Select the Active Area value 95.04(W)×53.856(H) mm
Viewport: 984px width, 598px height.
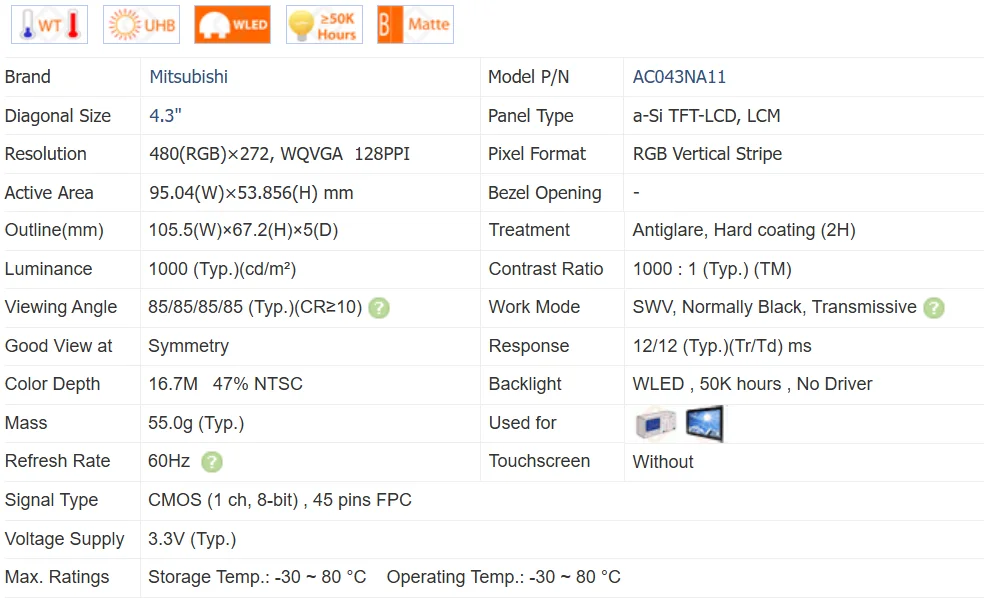pyautogui.click(x=251, y=193)
